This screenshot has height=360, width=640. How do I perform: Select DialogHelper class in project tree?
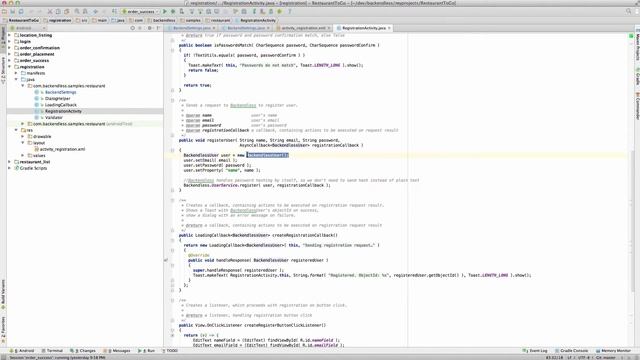click(57, 98)
